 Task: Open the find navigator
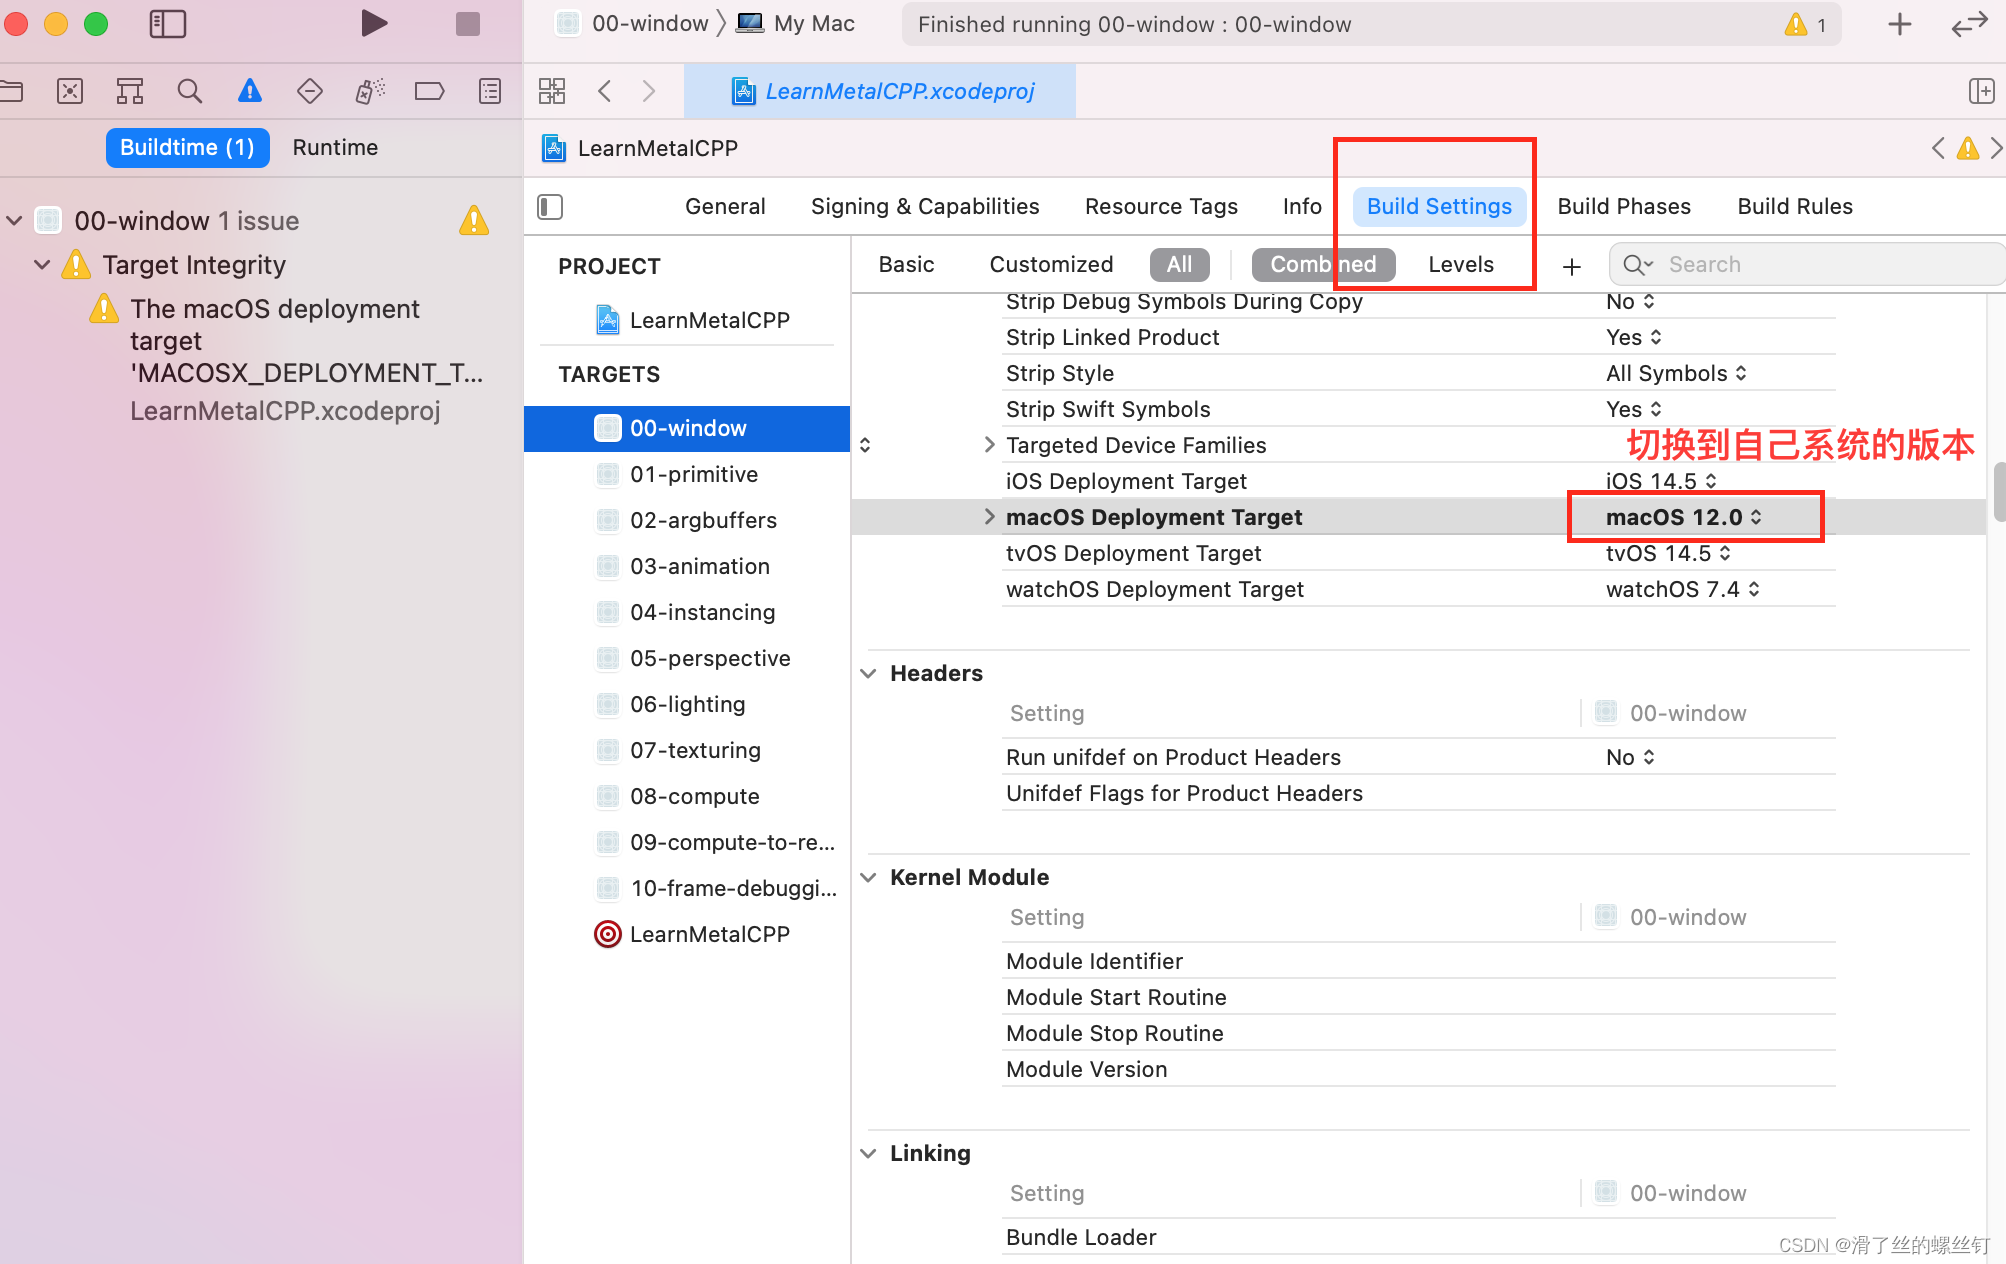pos(189,91)
